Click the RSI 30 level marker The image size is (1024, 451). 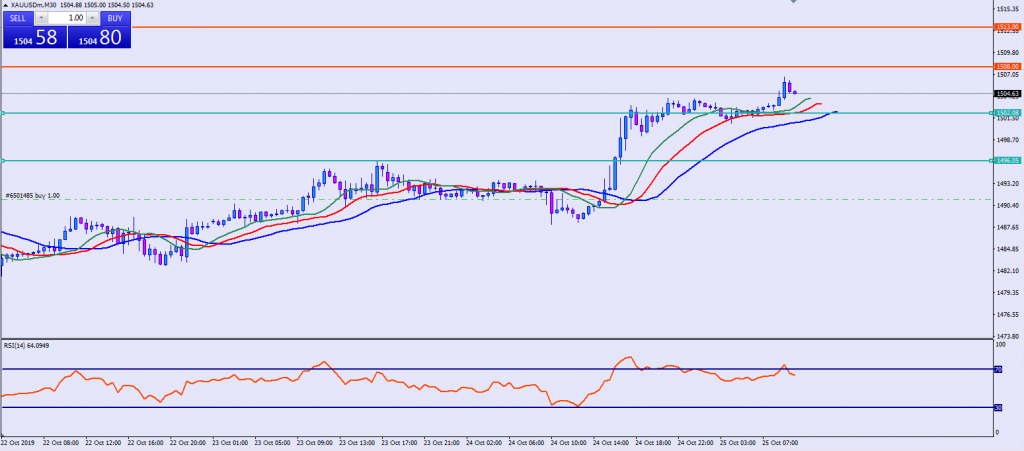click(997, 407)
